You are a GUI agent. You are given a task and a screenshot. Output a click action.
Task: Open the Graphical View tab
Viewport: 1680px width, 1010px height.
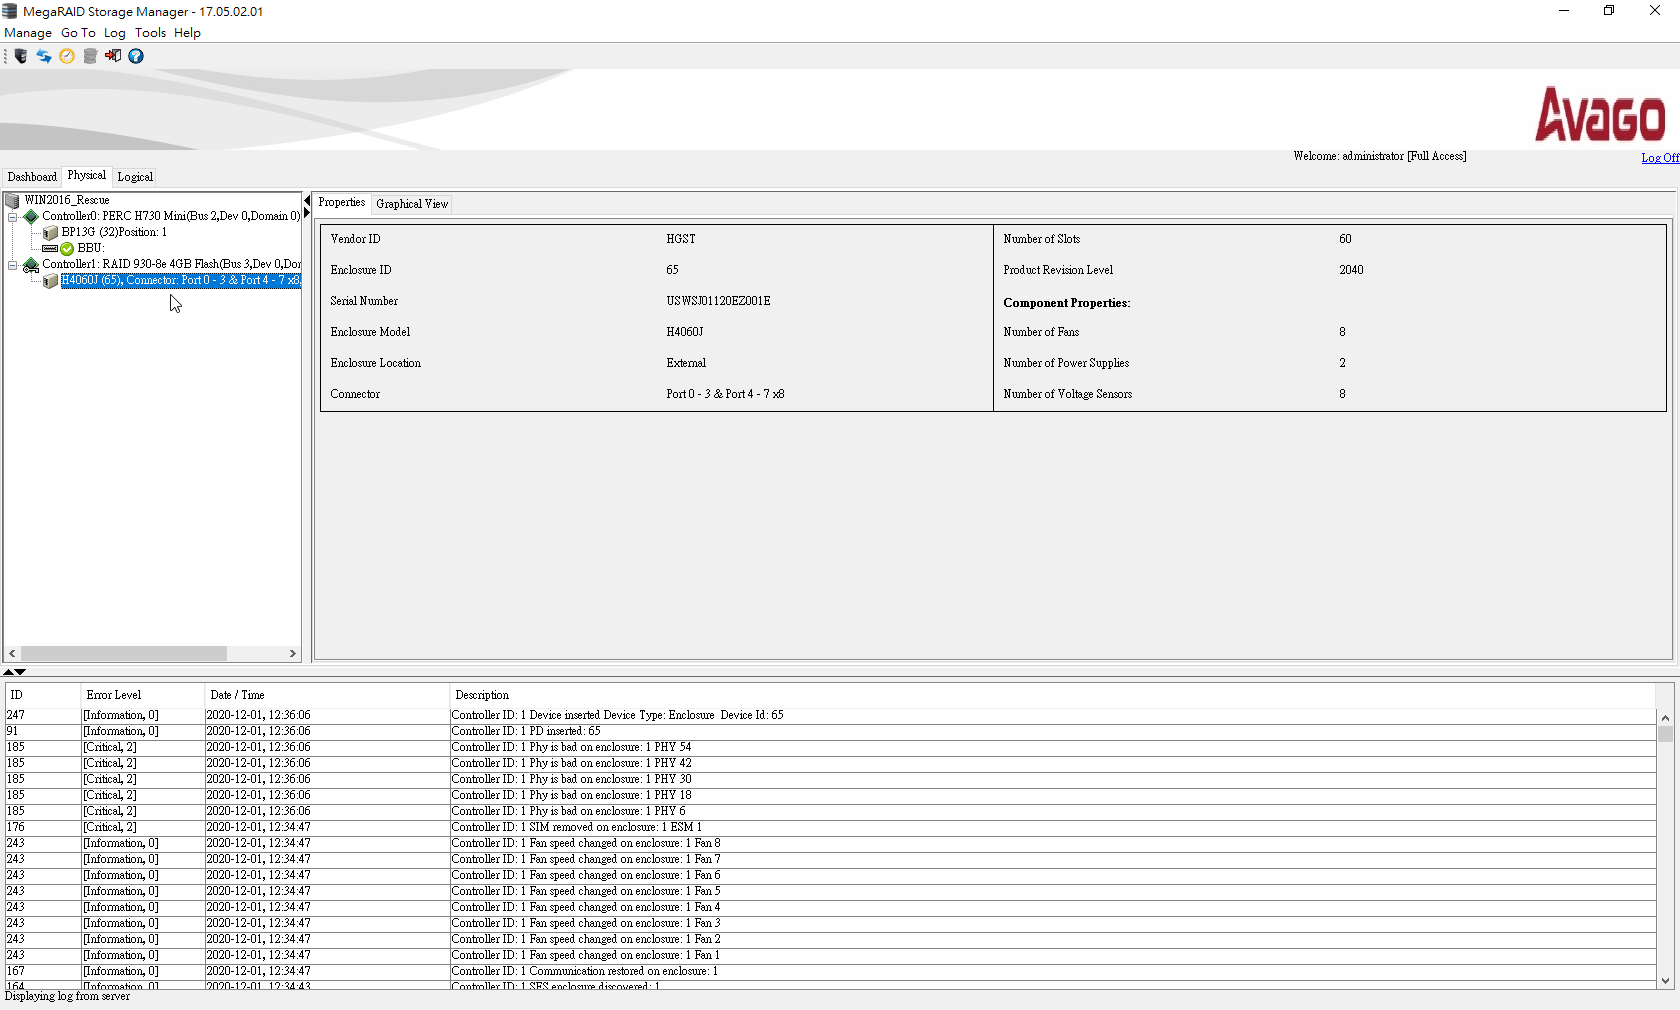tap(412, 204)
